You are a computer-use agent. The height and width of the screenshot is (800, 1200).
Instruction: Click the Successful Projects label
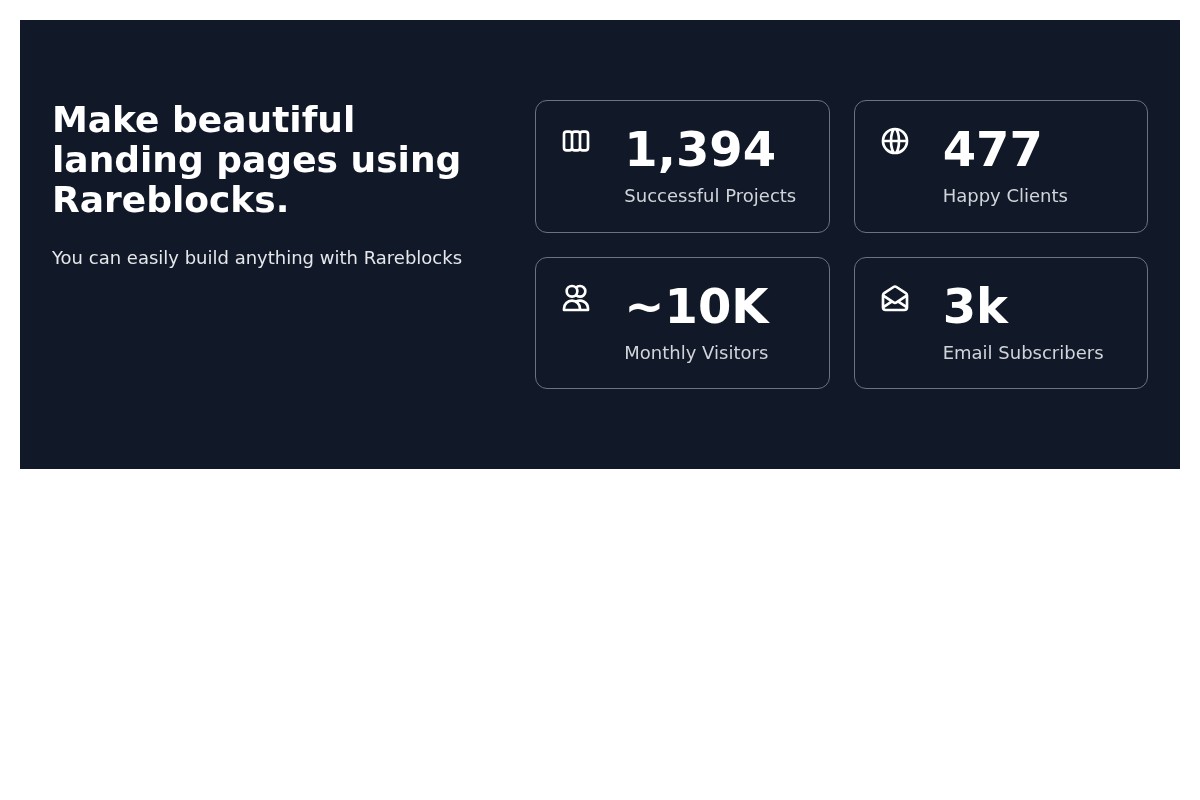point(710,196)
